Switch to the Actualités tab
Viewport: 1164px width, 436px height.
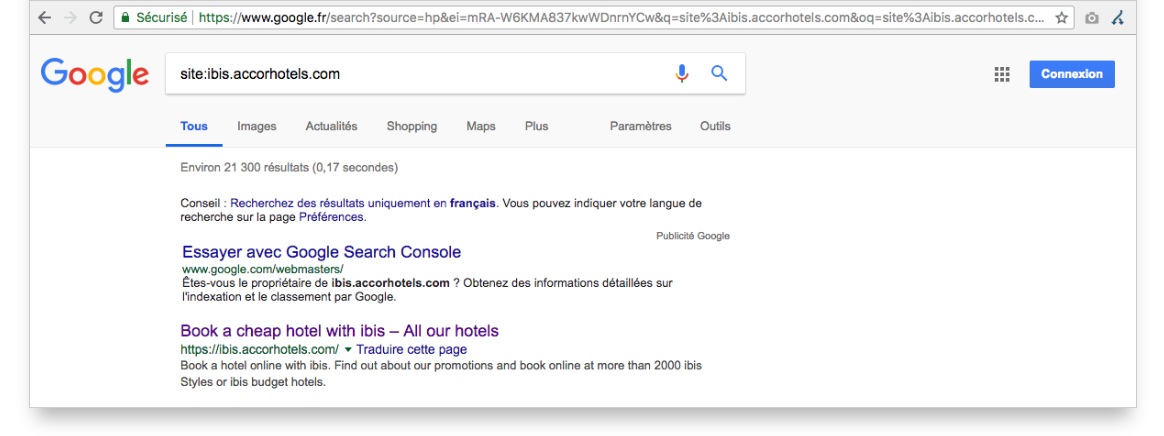tap(331, 126)
